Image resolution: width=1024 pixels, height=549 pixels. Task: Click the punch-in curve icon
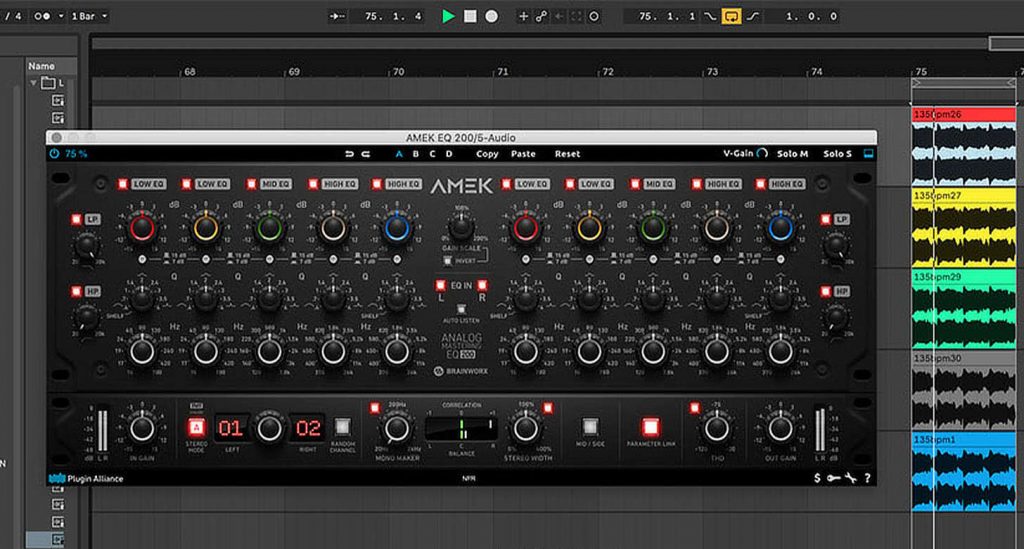coord(710,16)
